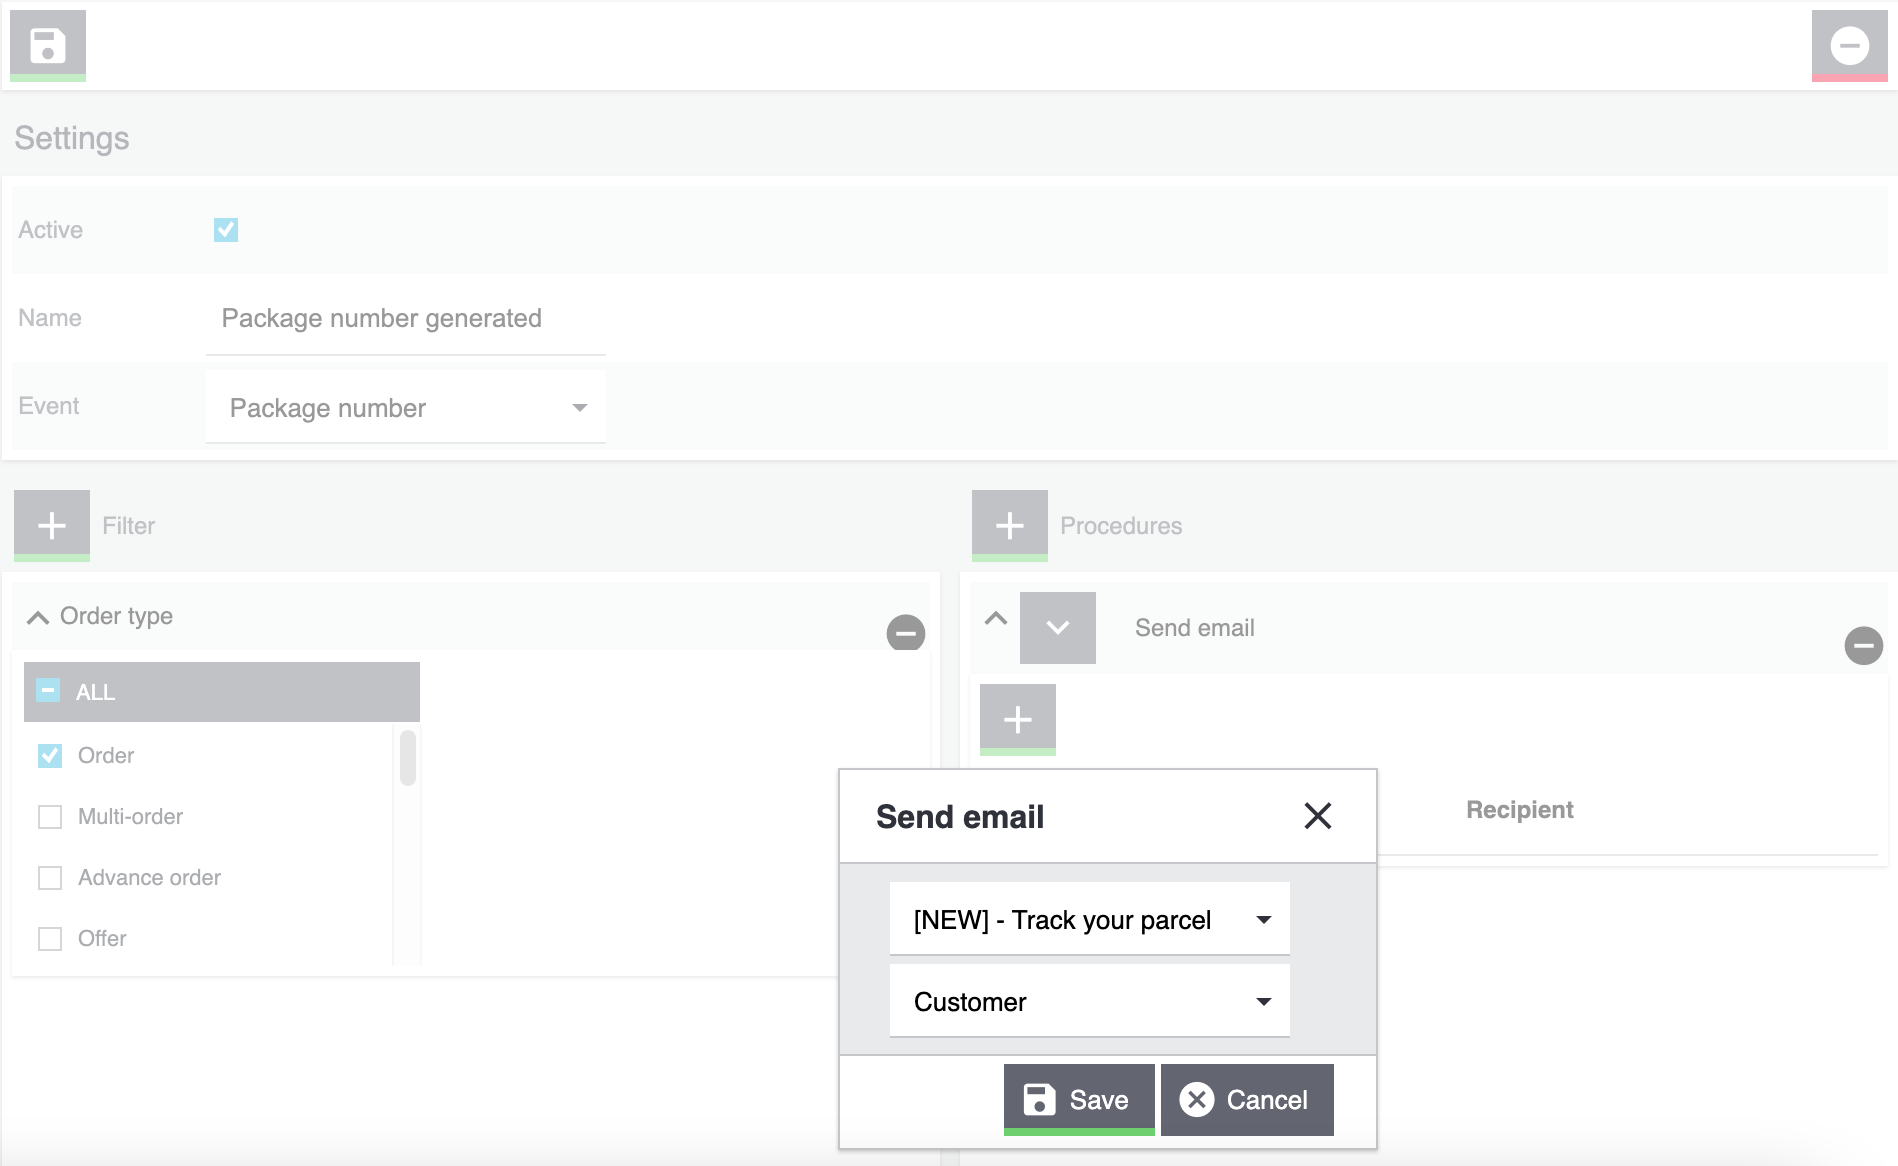1898x1166 pixels.
Task: Enable the Multi-order checkbox
Action: pos(50,817)
